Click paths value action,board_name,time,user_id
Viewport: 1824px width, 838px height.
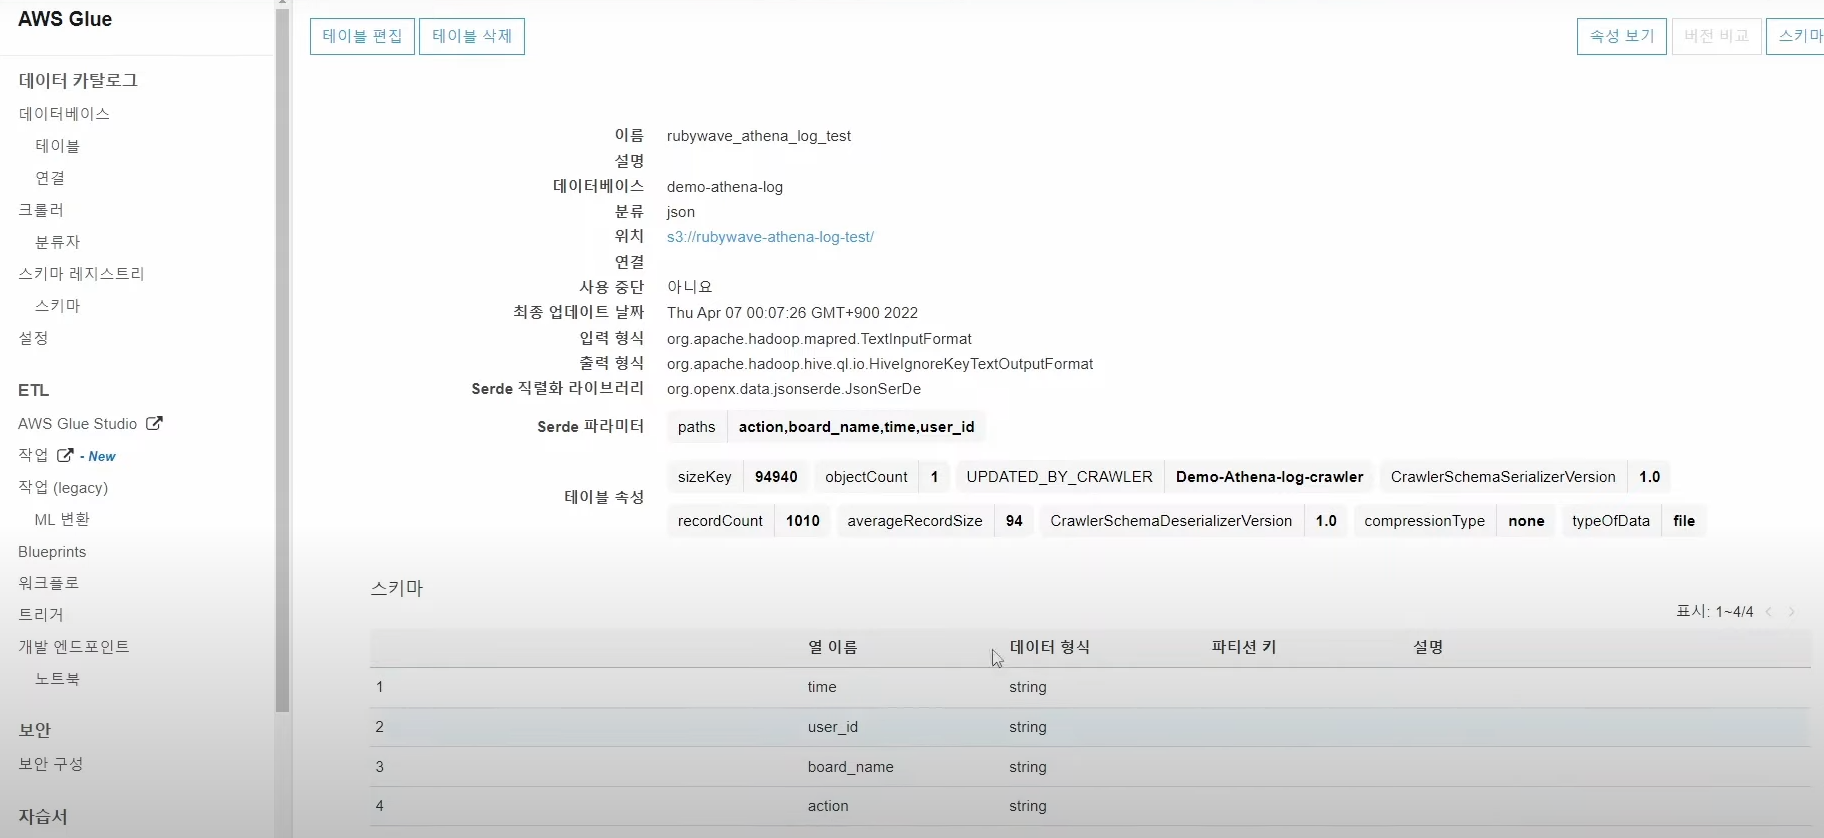(856, 427)
